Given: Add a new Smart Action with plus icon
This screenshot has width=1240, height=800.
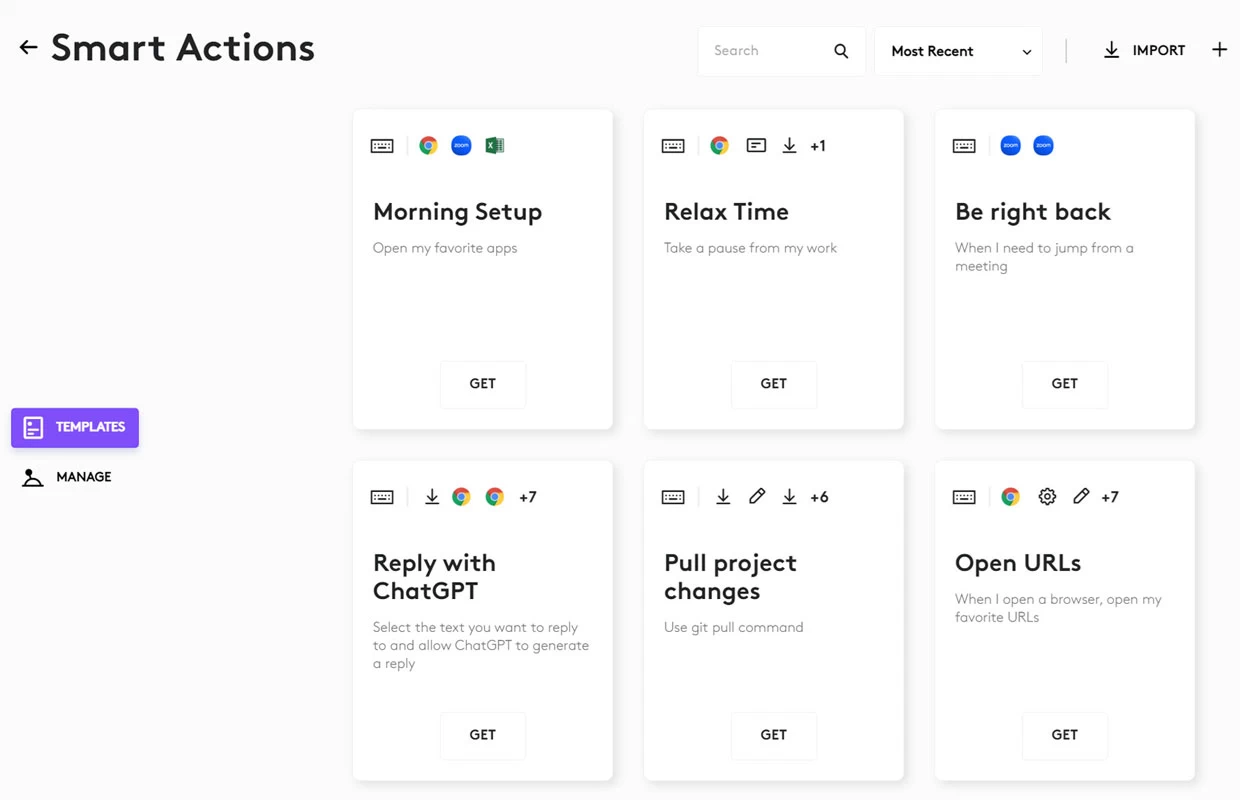Looking at the screenshot, I should (x=1219, y=50).
